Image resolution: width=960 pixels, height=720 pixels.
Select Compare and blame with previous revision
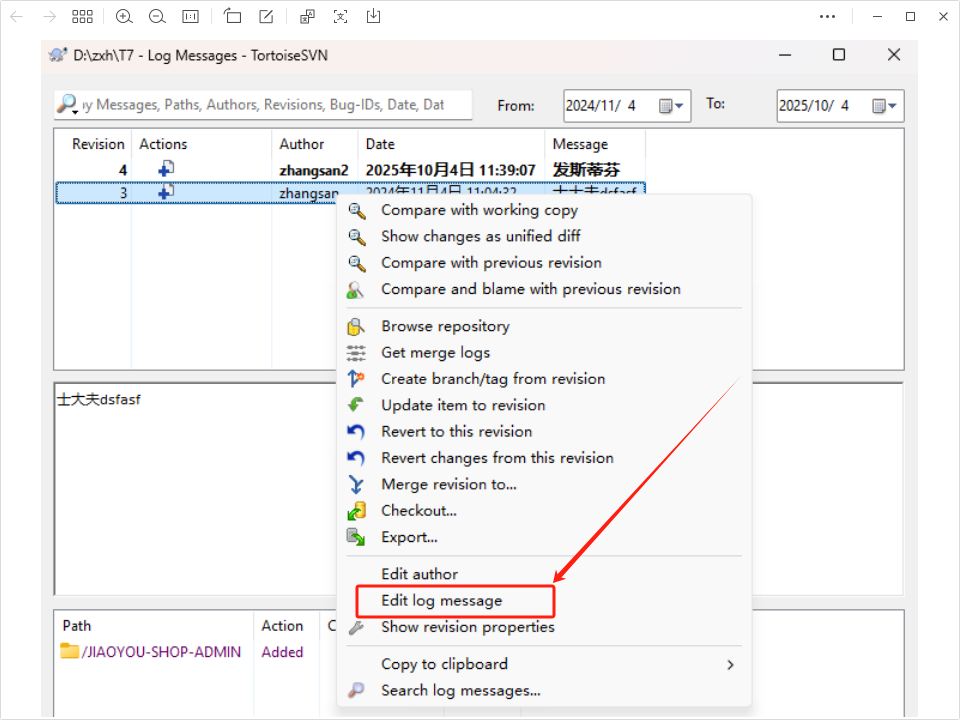pyautogui.click(x=544, y=289)
